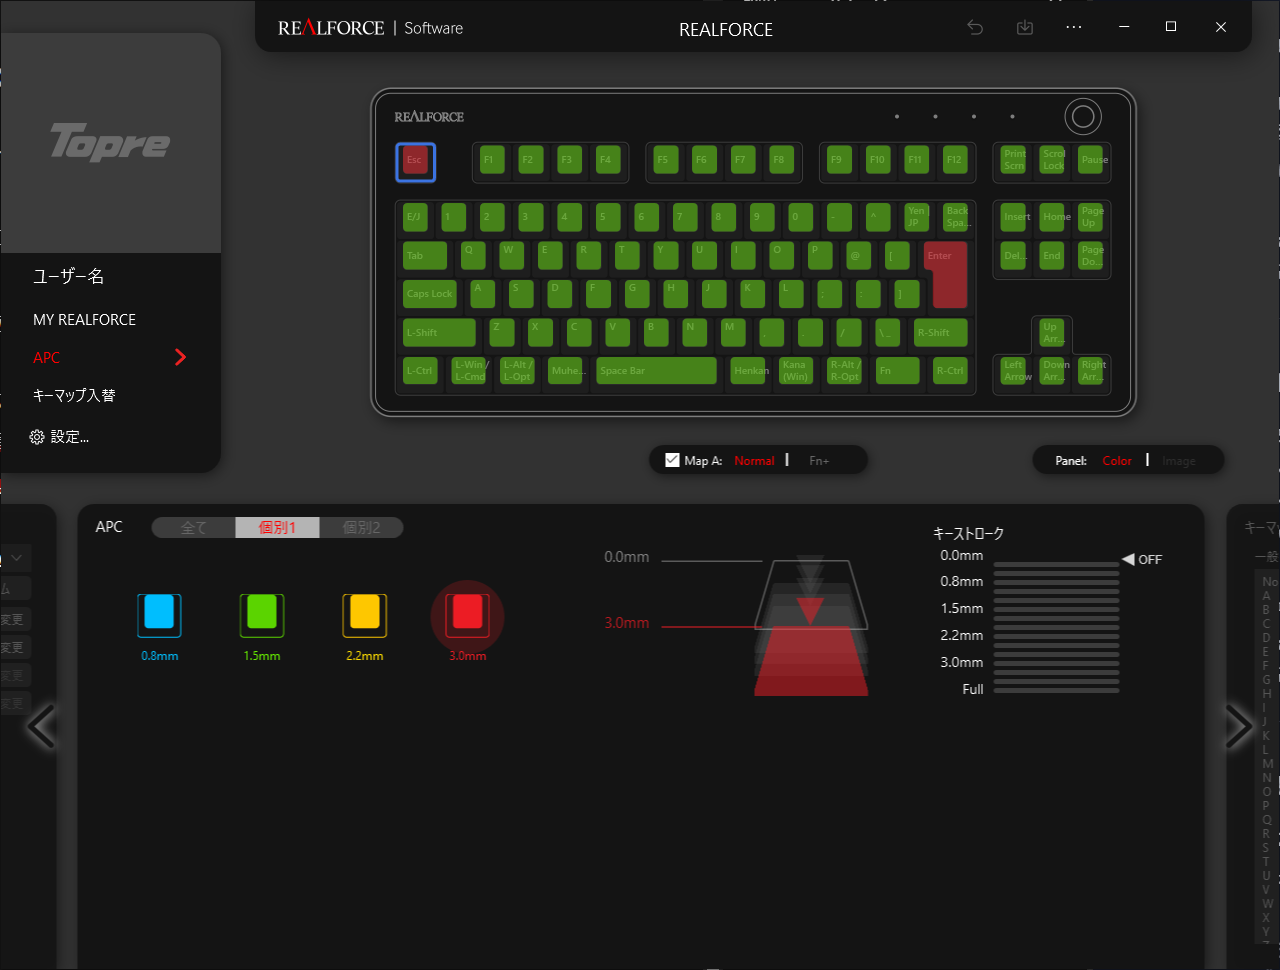Select the yellow 2.2mm actuation key icon

click(365, 615)
